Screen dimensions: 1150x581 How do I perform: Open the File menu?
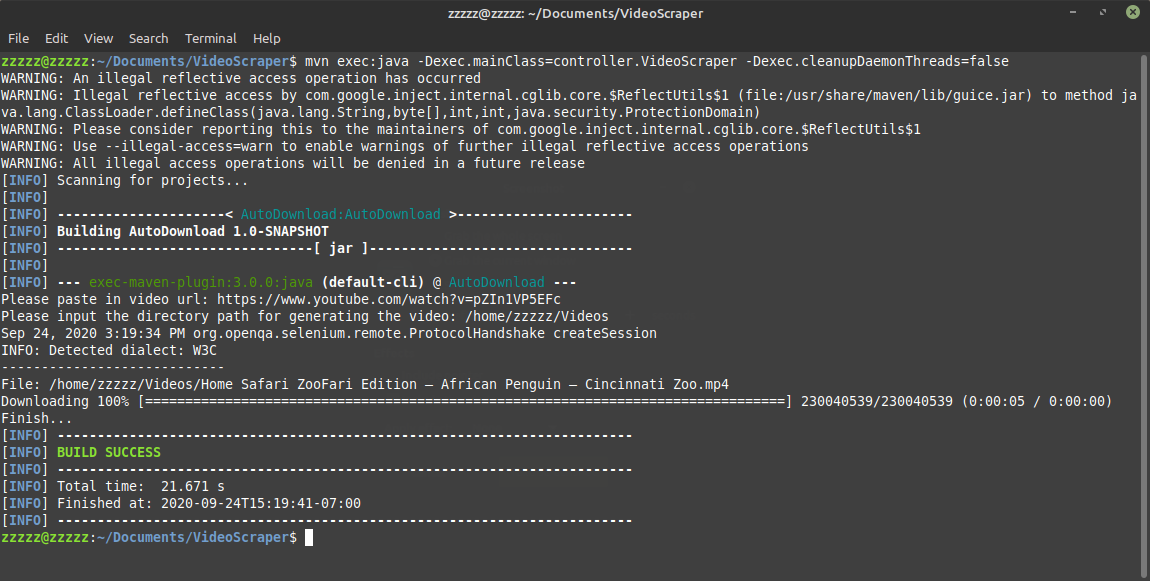tap(18, 39)
